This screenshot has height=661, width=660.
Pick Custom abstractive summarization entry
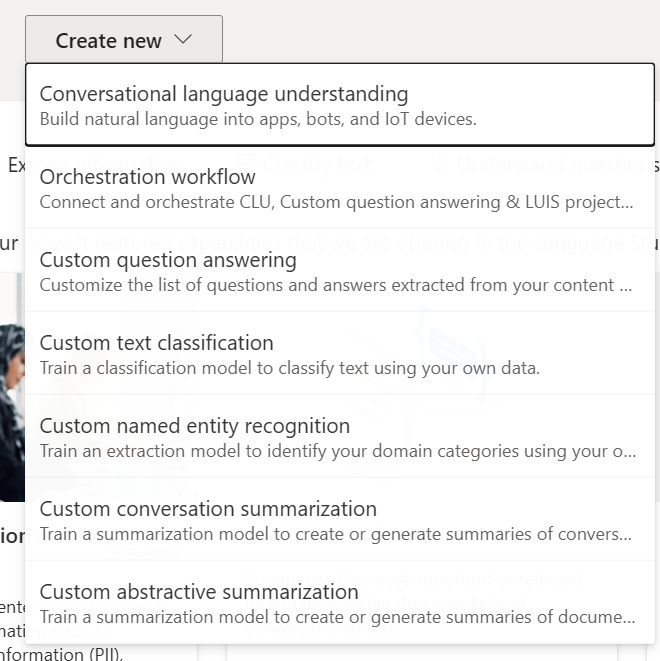click(x=340, y=603)
